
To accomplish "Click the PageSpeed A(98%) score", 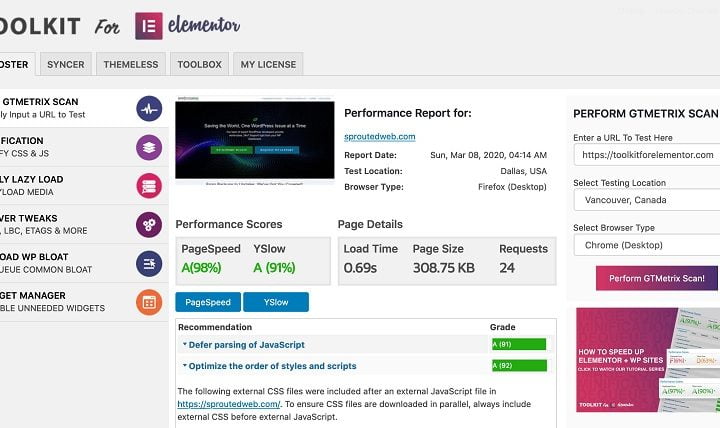I will (x=201, y=268).
